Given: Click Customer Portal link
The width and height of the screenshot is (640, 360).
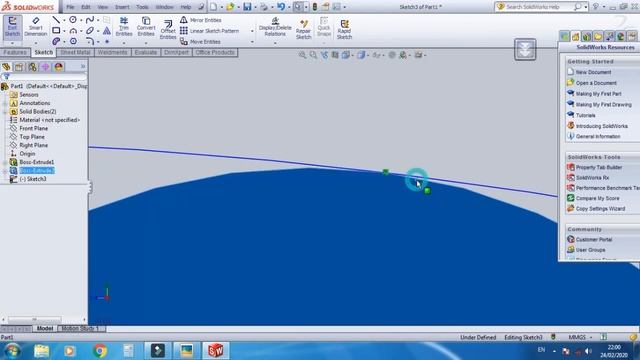Looking at the screenshot, I should [x=594, y=240].
